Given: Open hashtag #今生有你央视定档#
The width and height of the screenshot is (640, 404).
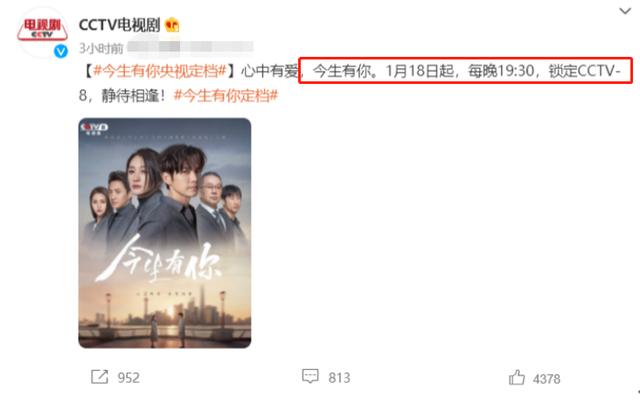Looking at the screenshot, I should [160, 71].
